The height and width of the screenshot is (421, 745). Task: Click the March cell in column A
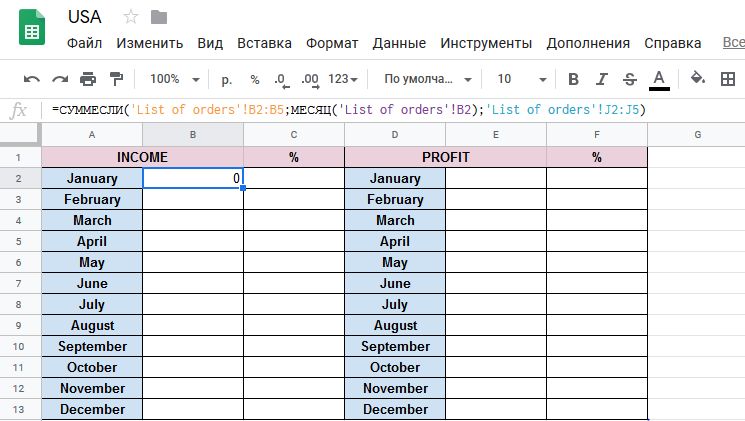(x=92, y=220)
